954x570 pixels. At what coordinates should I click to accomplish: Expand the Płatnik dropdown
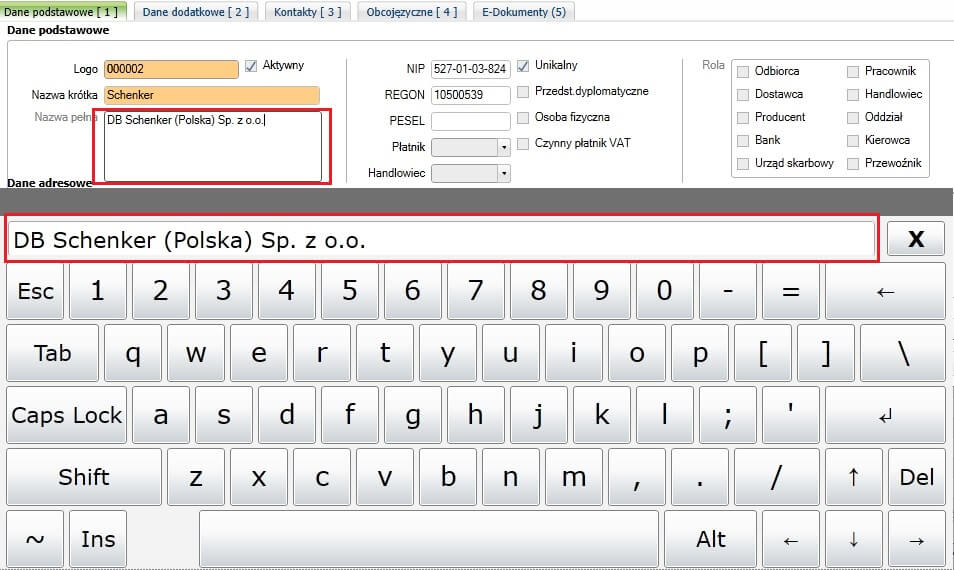click(x=504, y=147)
